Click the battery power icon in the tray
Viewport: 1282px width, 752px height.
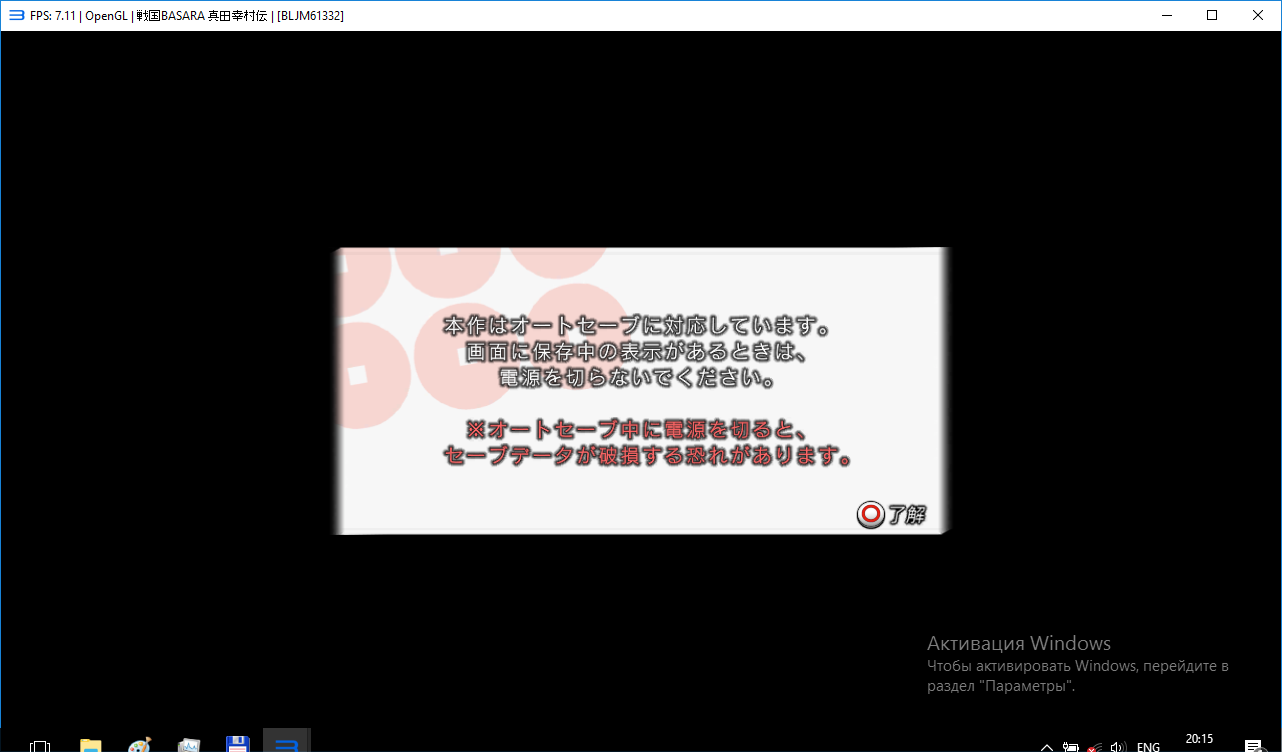click(x=1071, y=746)
